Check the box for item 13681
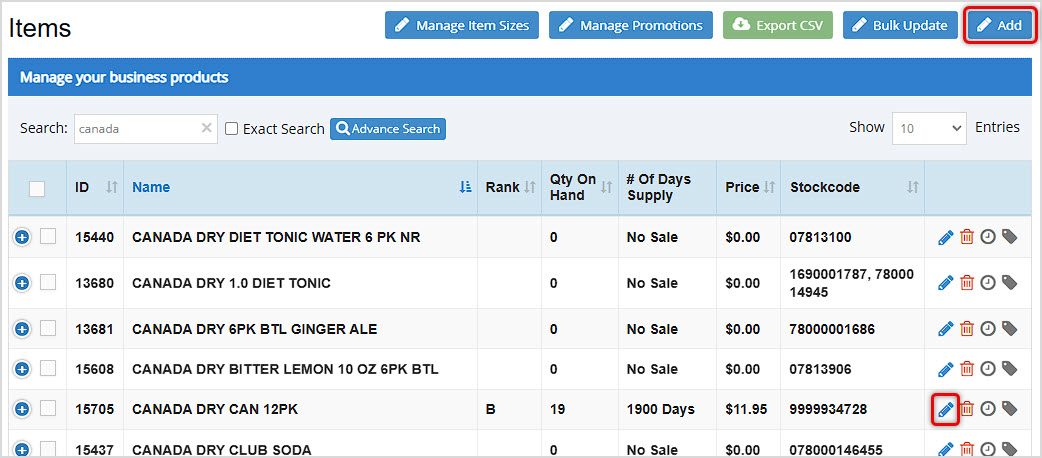 (48, 328)
